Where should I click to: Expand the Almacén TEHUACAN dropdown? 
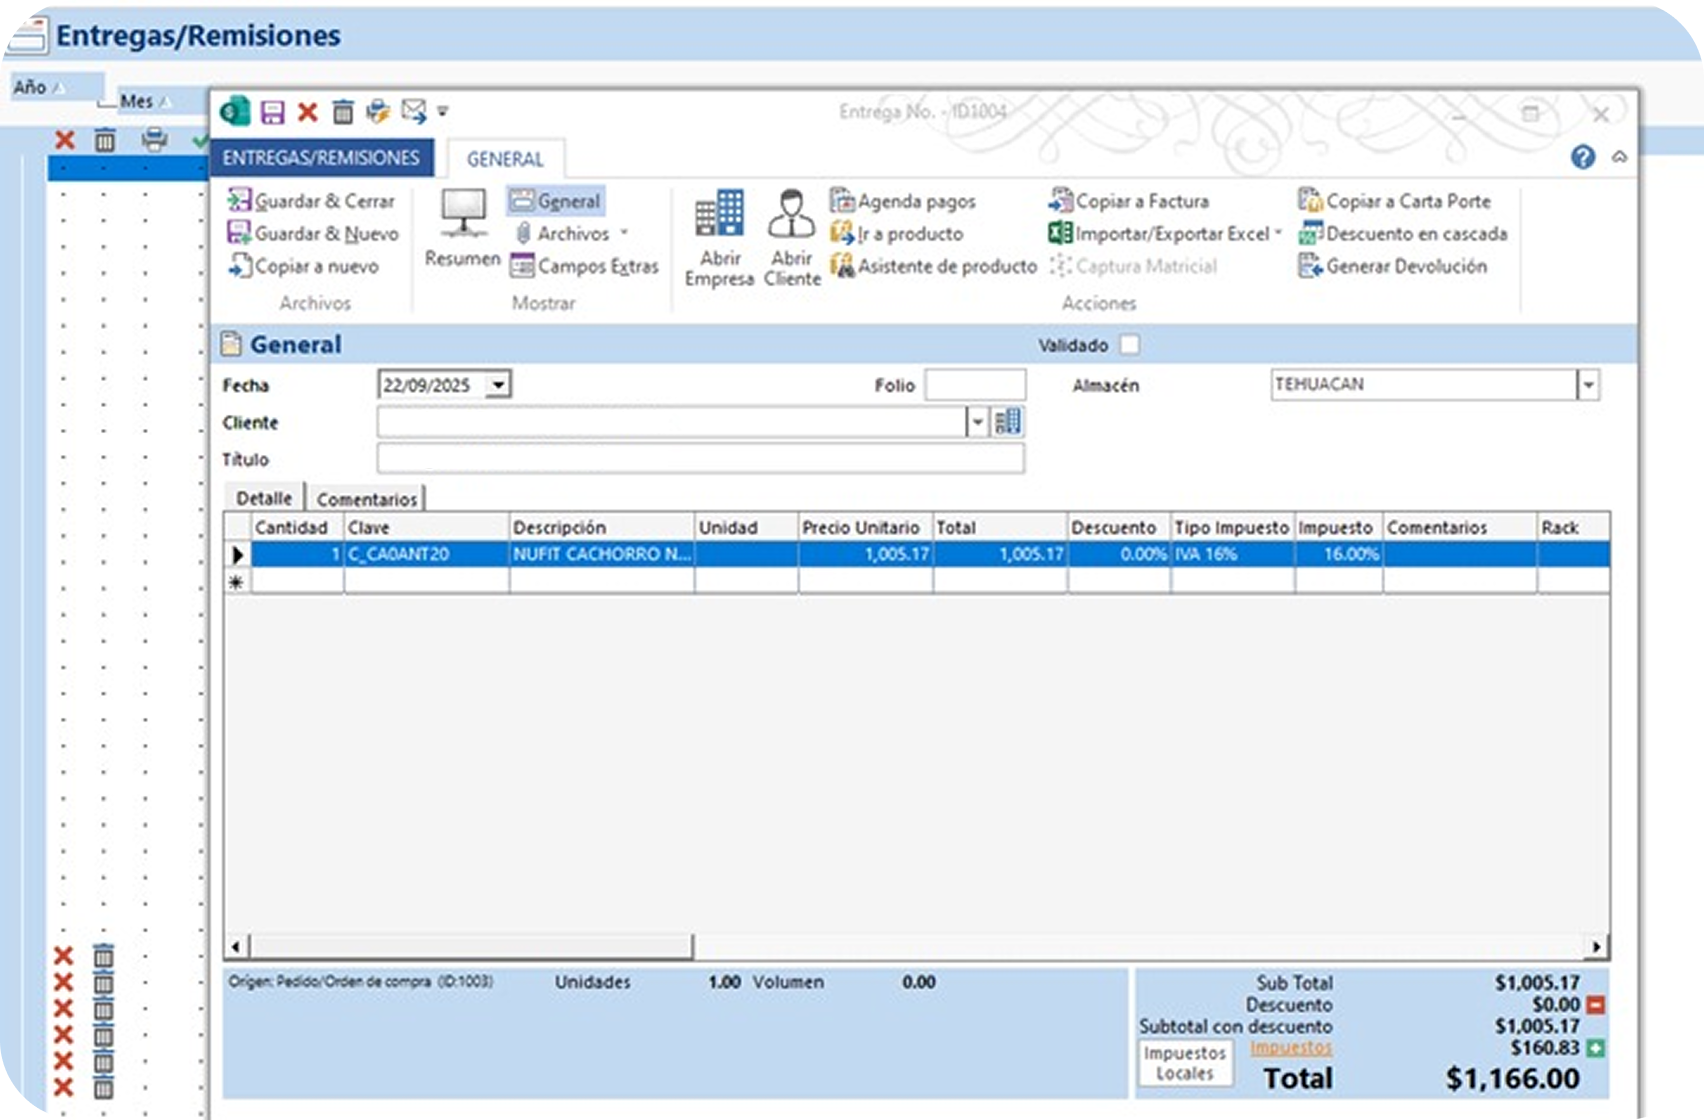pyautogui.click(x=1588, y=385)
